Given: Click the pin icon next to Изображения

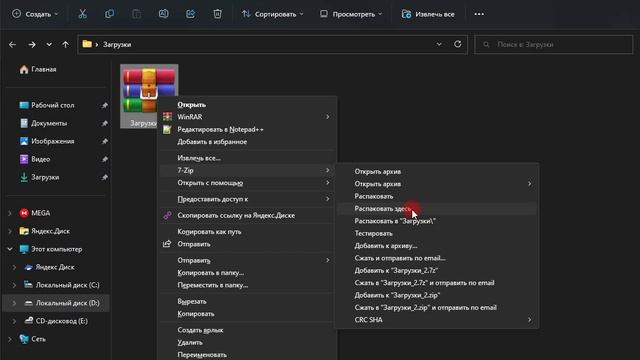Looking at the screenshot, I should point(104,141).
